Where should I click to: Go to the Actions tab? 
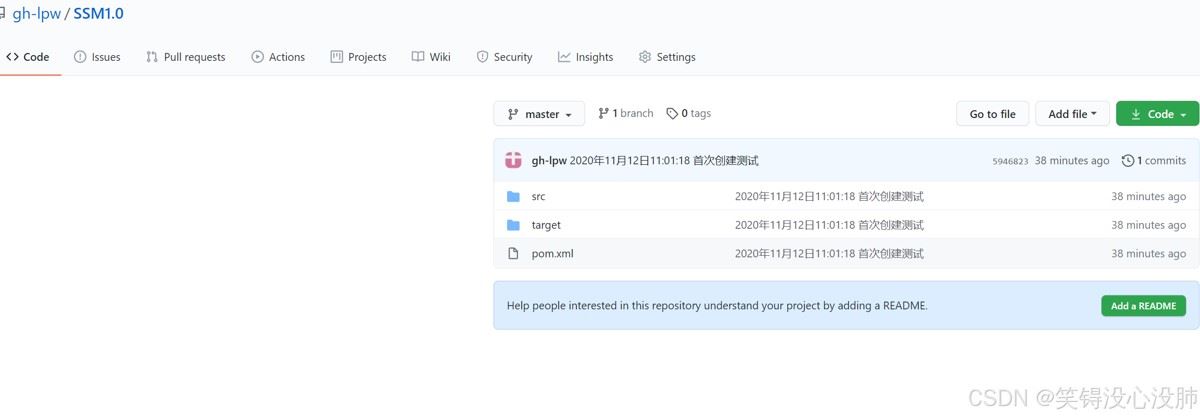(278, 57)
